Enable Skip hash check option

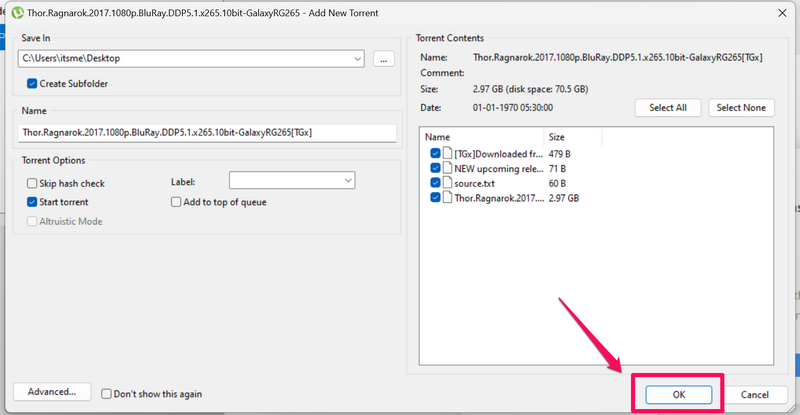click(32, 183)
